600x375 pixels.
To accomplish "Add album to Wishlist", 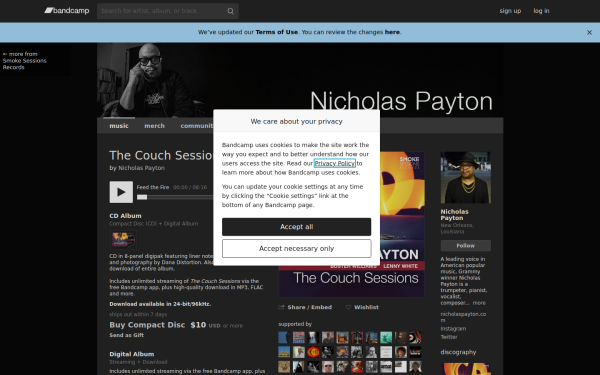I will (x=362, y=307).
